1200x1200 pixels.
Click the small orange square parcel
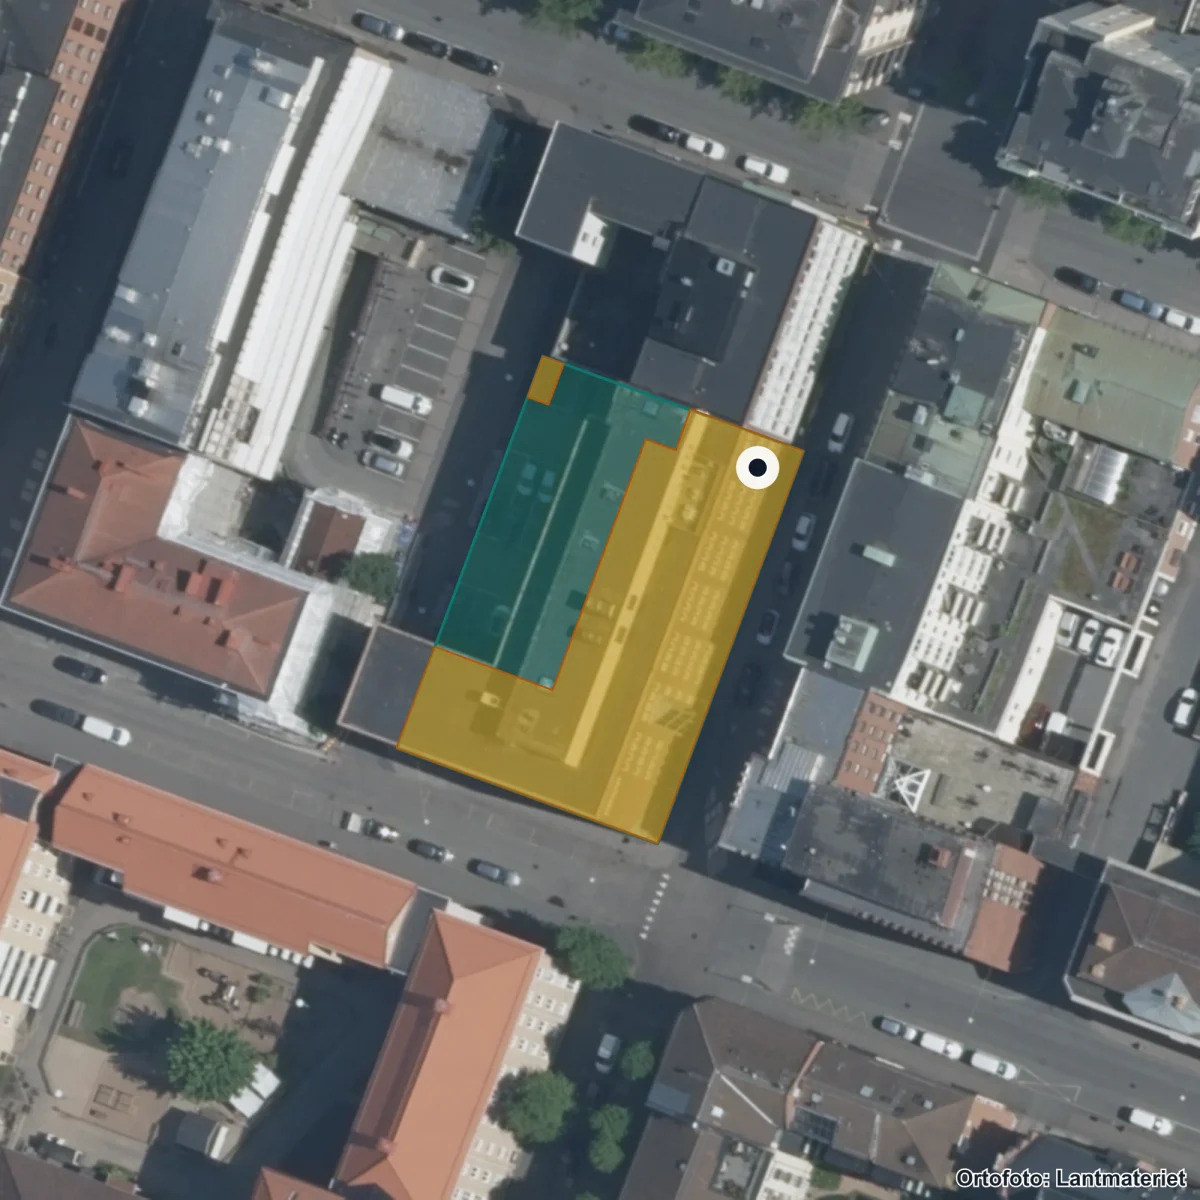pos(546,381)
